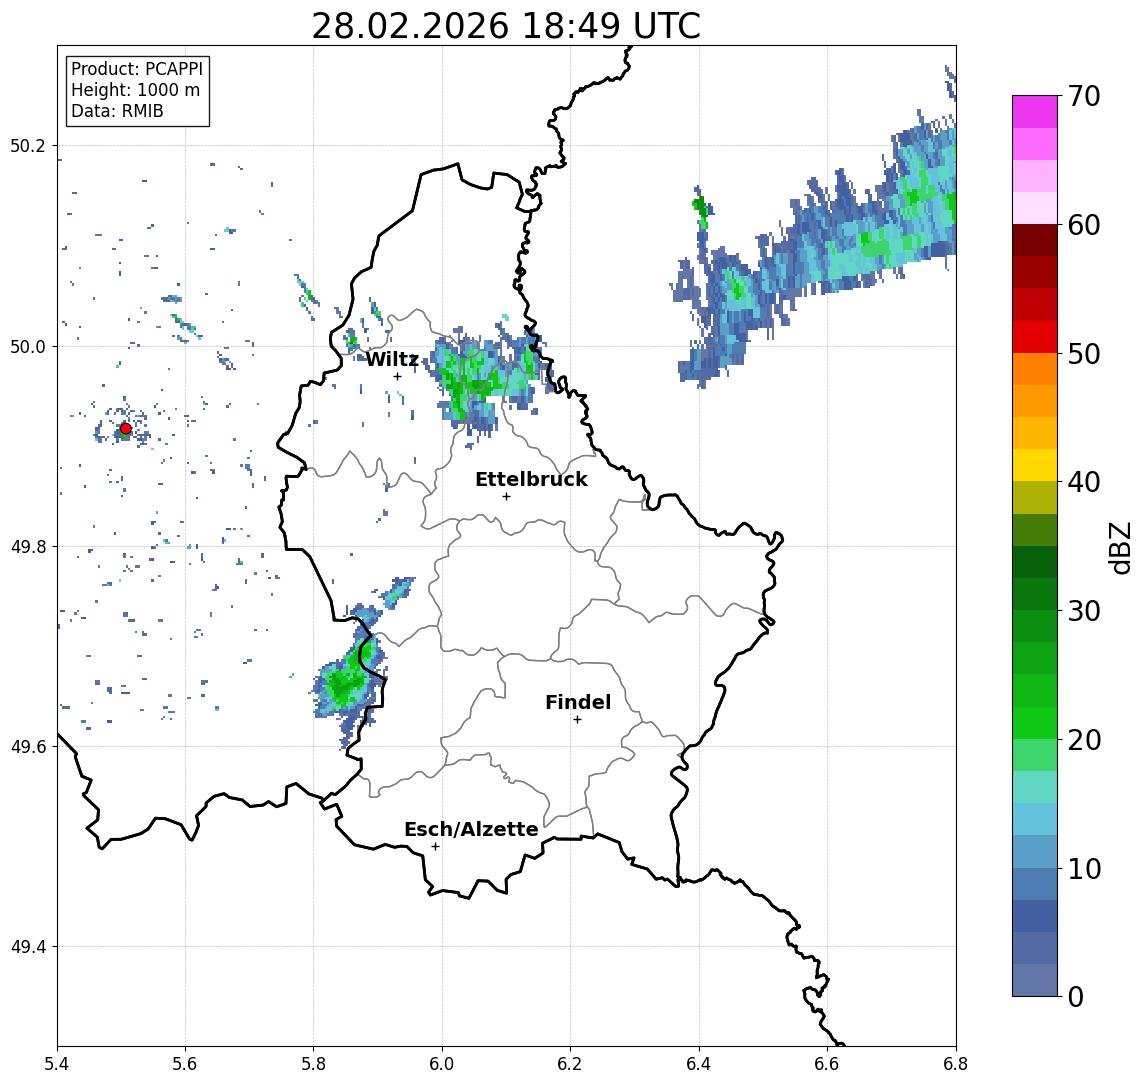The width and height of the screenshot is (1145, 1084).
Task: Click the 40 colorbar tick label
Action: pyautogui.click(x=1084, y=482)
